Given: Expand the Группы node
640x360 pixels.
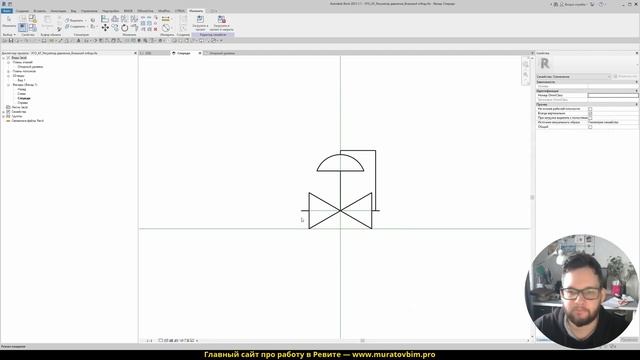Looking at the screenshot, I should tap(4, 116).
